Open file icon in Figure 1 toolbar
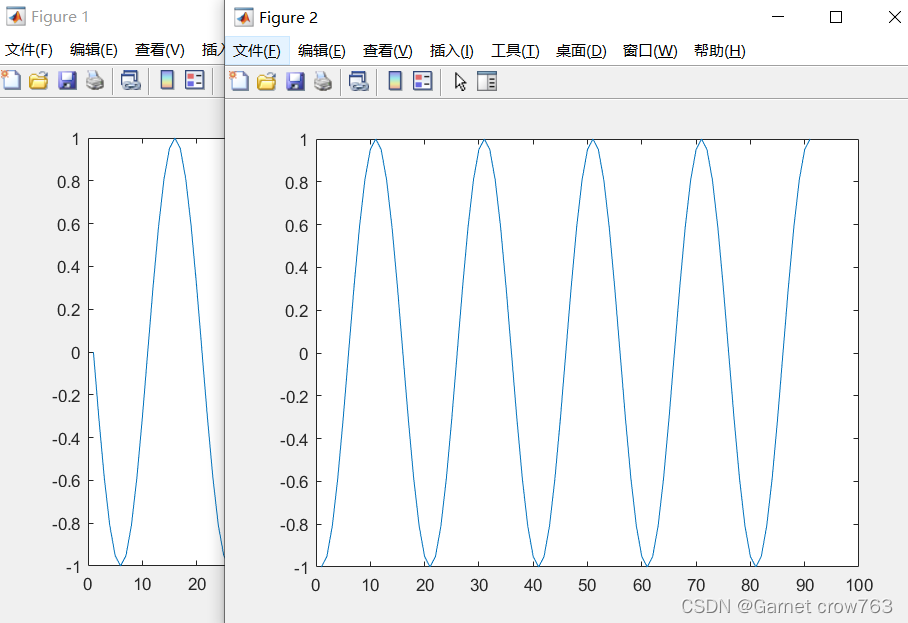 point(39,80)
